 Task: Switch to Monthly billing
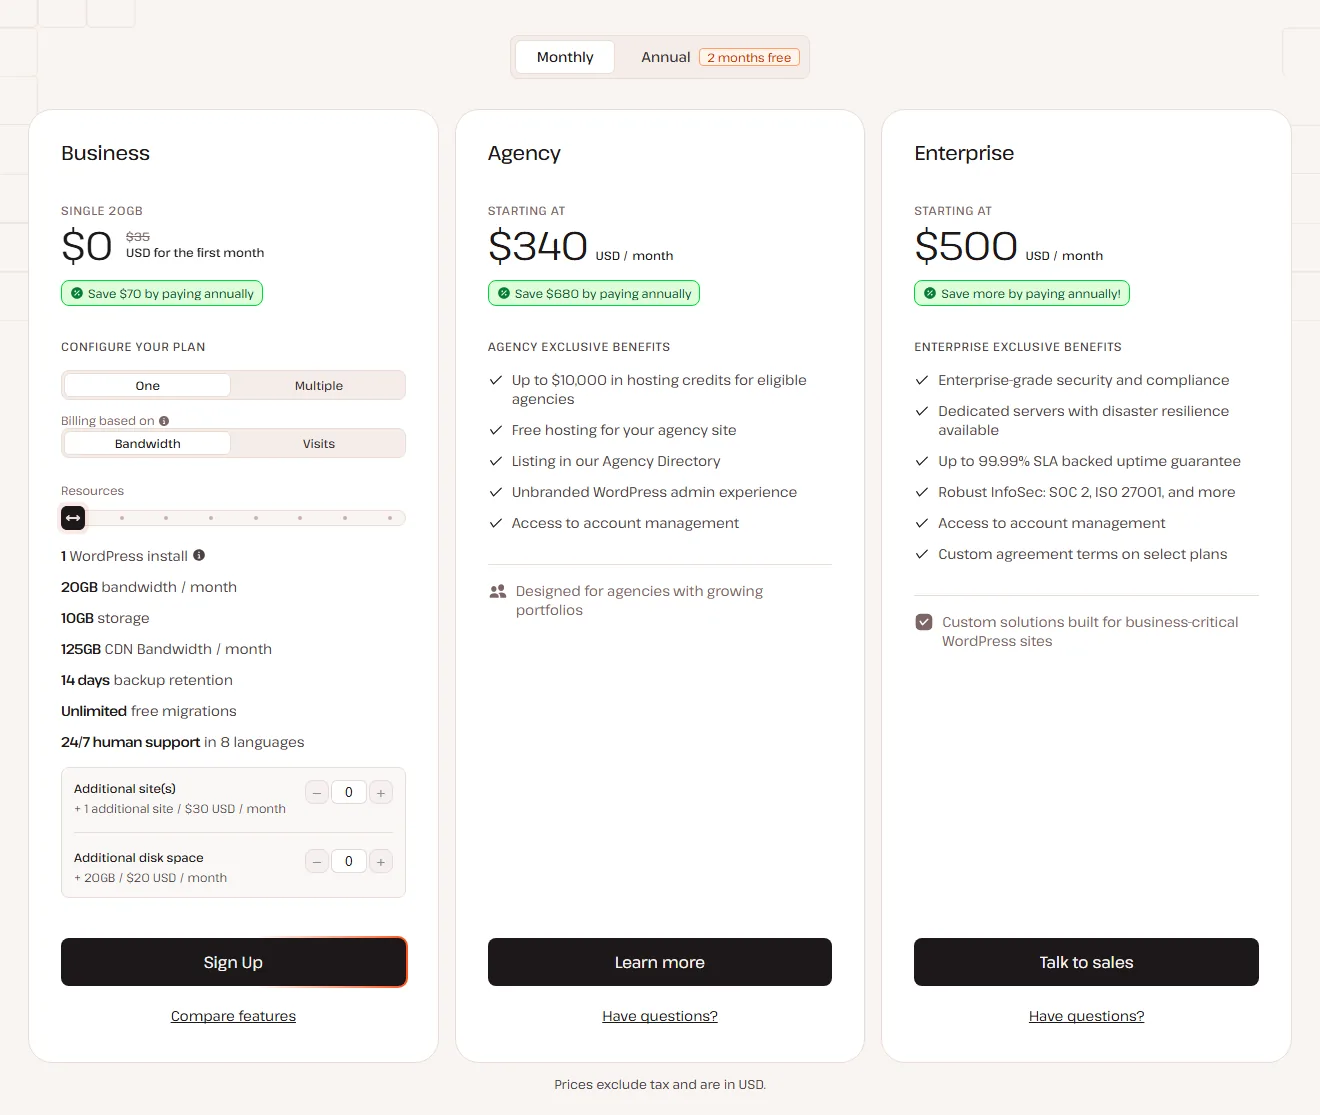pyautogui.click(x=565, y=57)
